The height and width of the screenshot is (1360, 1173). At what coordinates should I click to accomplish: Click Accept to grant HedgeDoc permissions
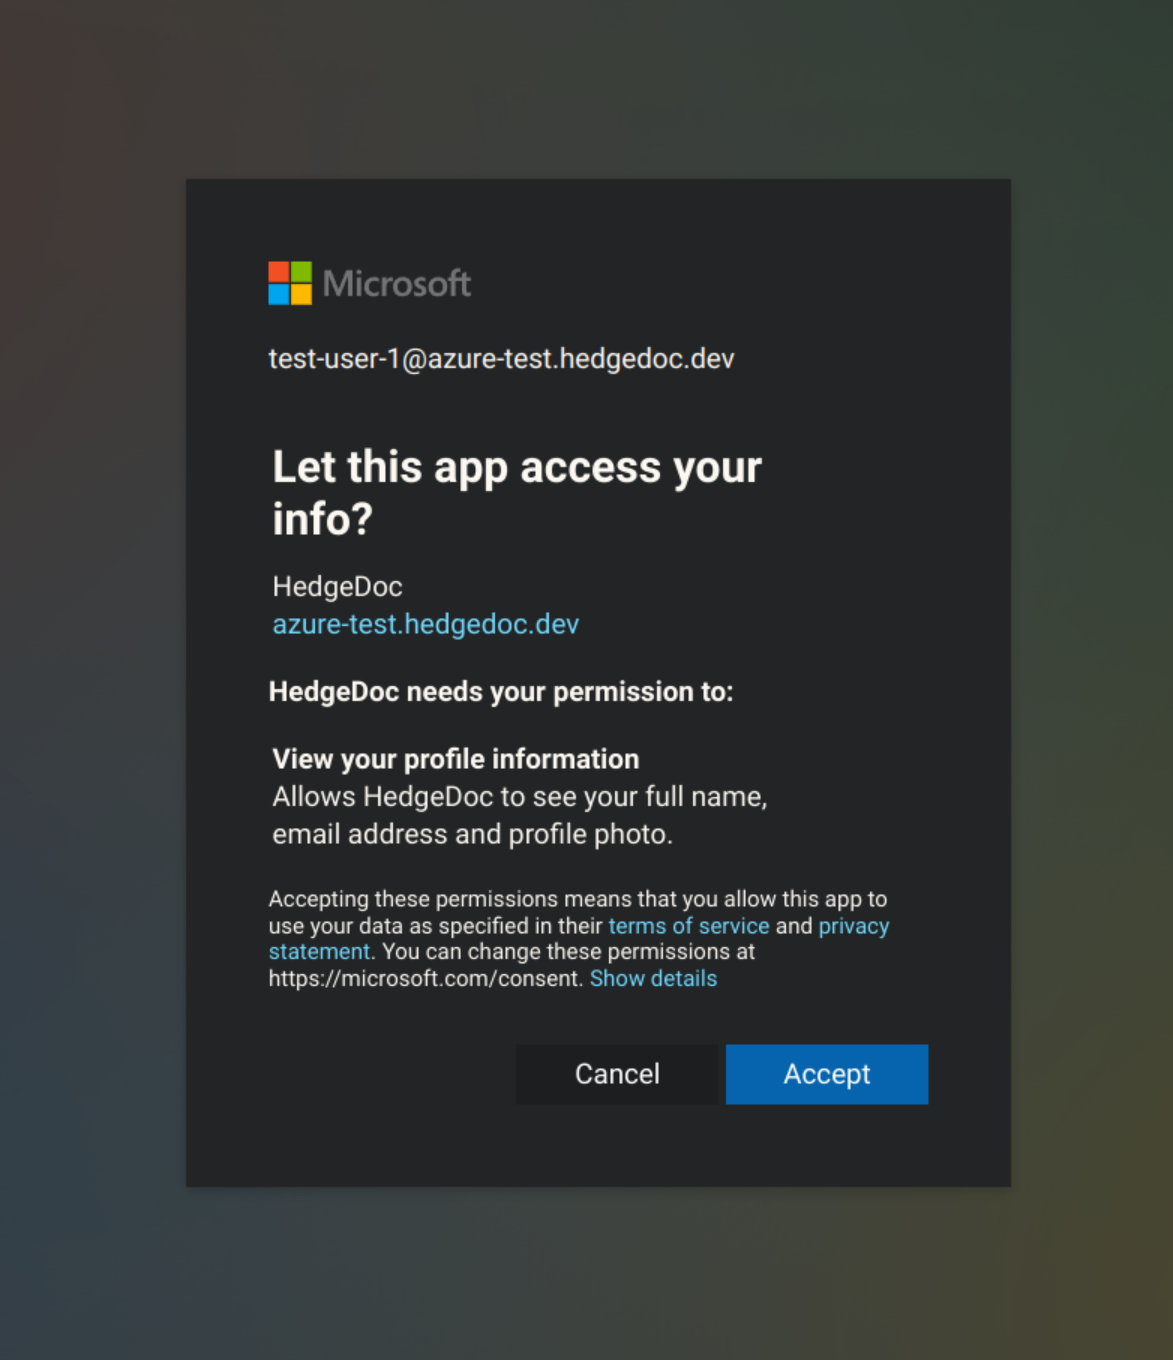click(826, 1074)
